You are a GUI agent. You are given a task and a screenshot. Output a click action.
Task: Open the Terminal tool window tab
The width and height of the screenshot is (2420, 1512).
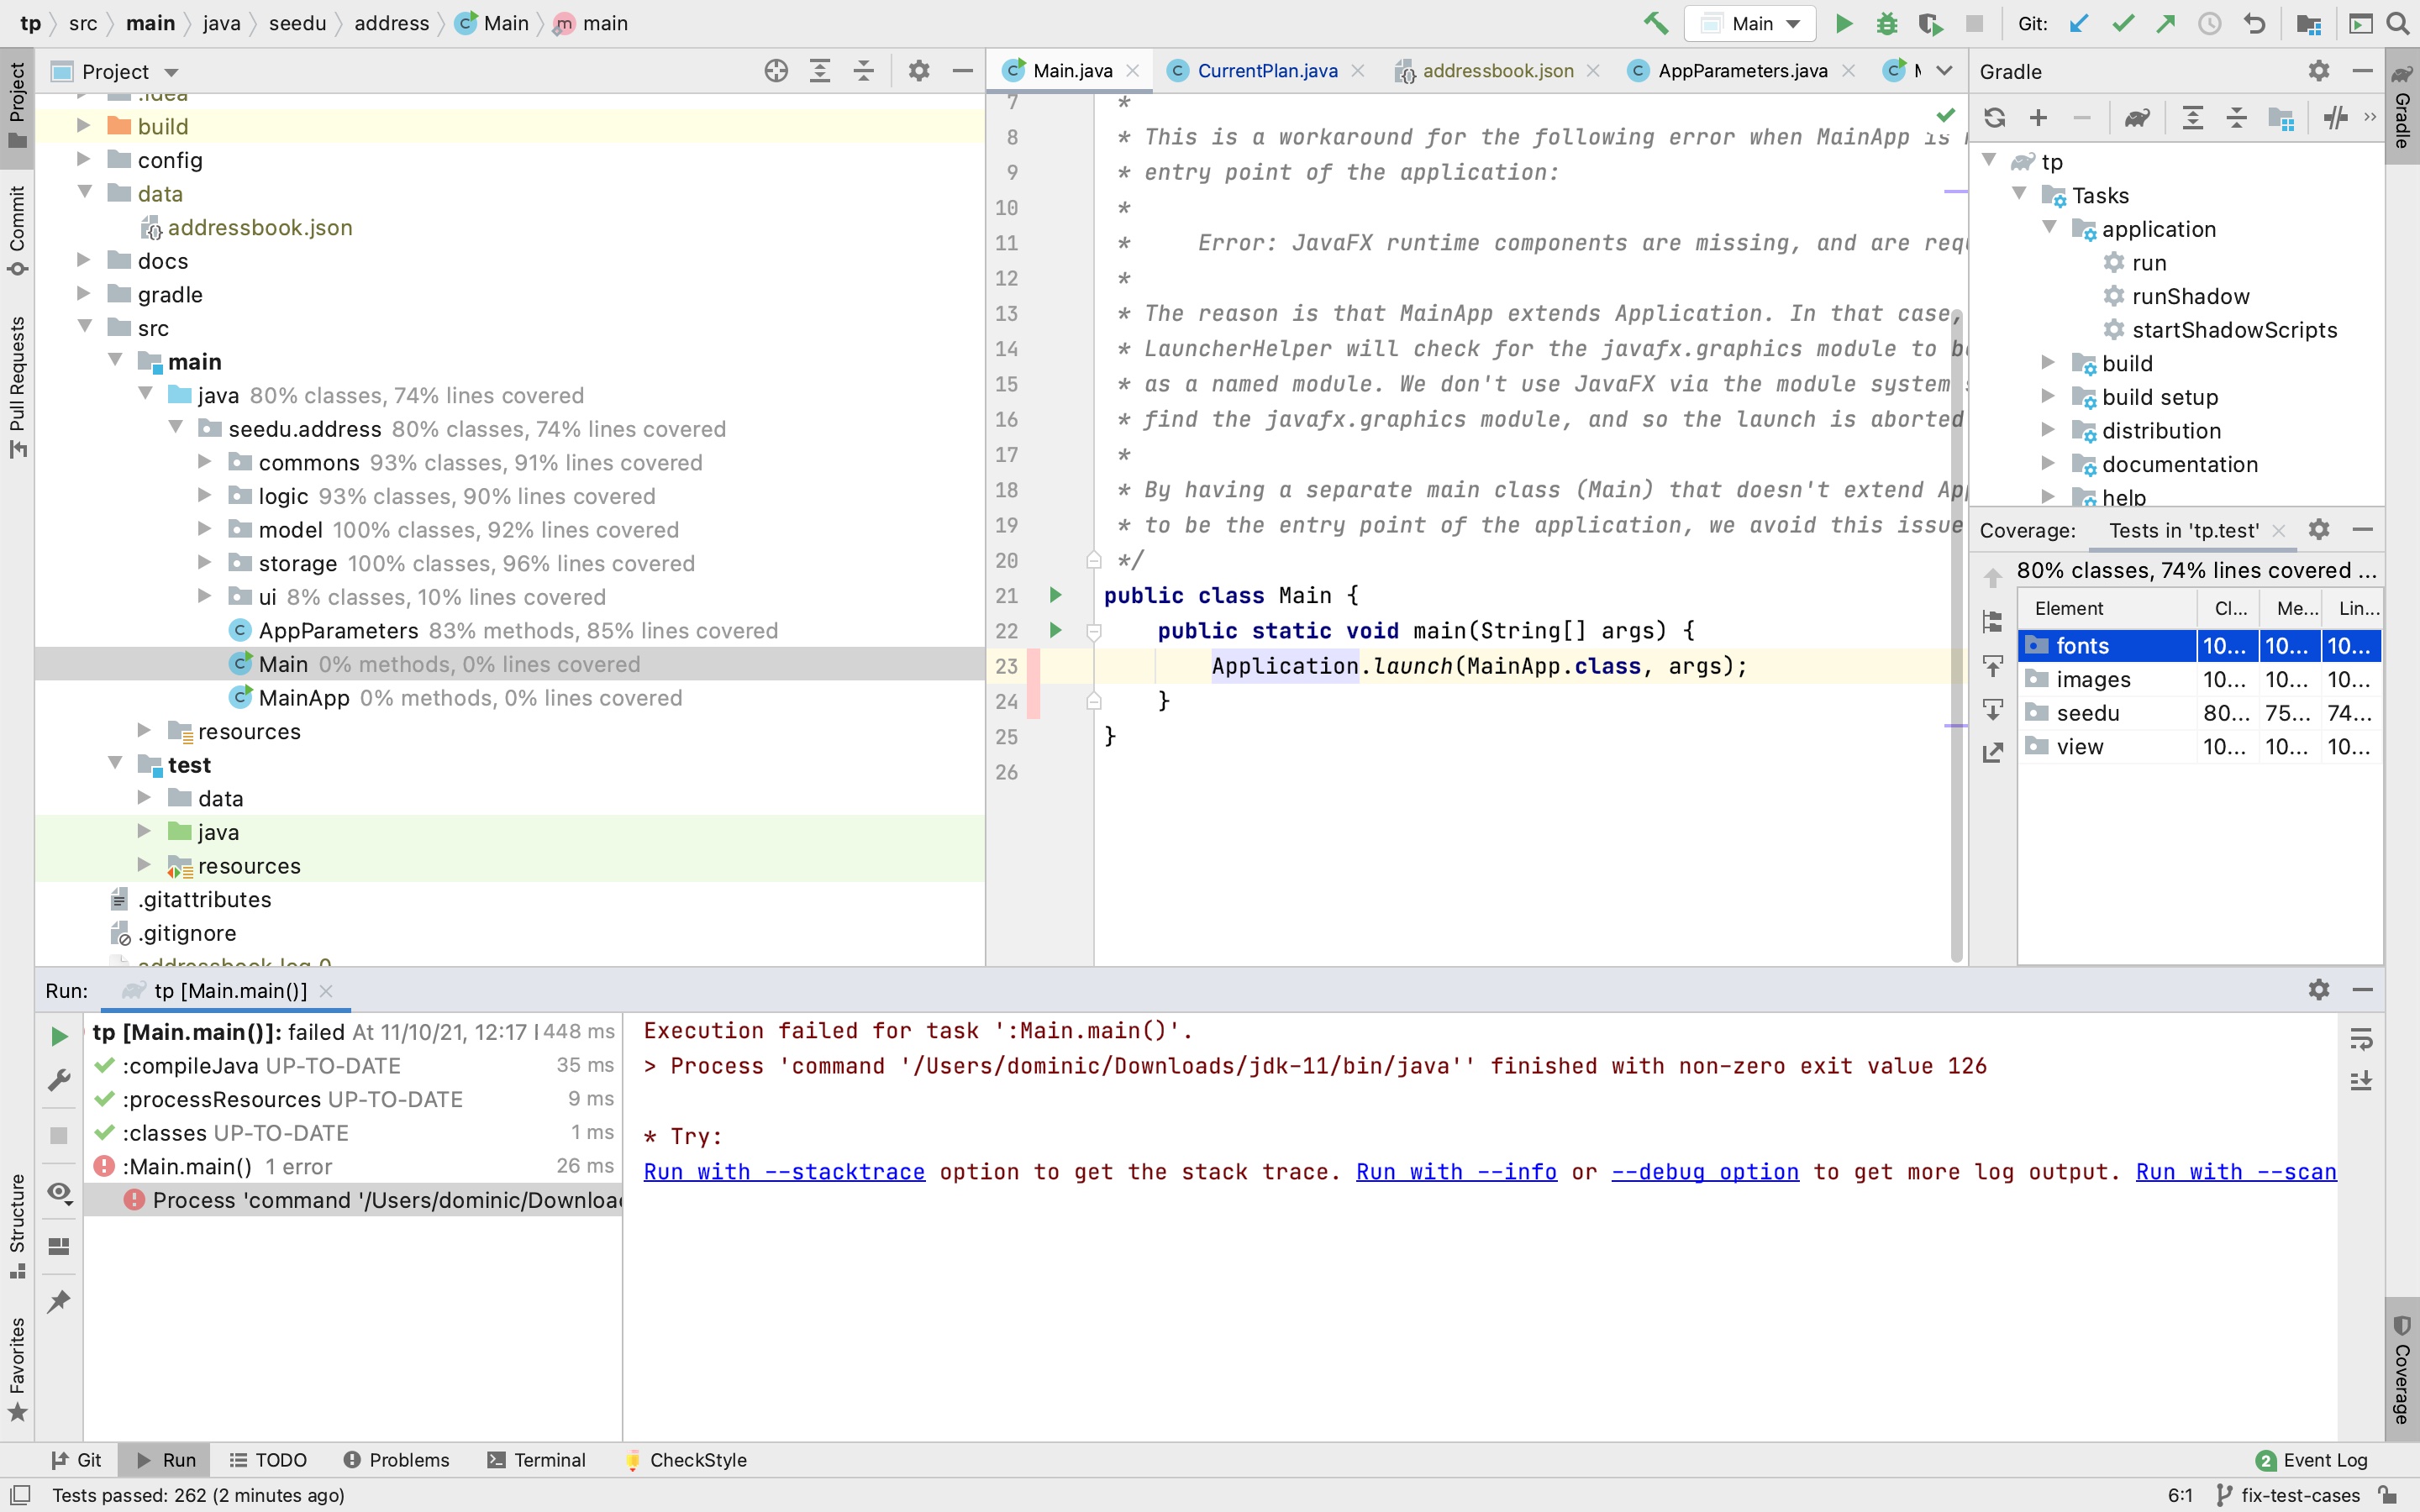click(536, 1459)
